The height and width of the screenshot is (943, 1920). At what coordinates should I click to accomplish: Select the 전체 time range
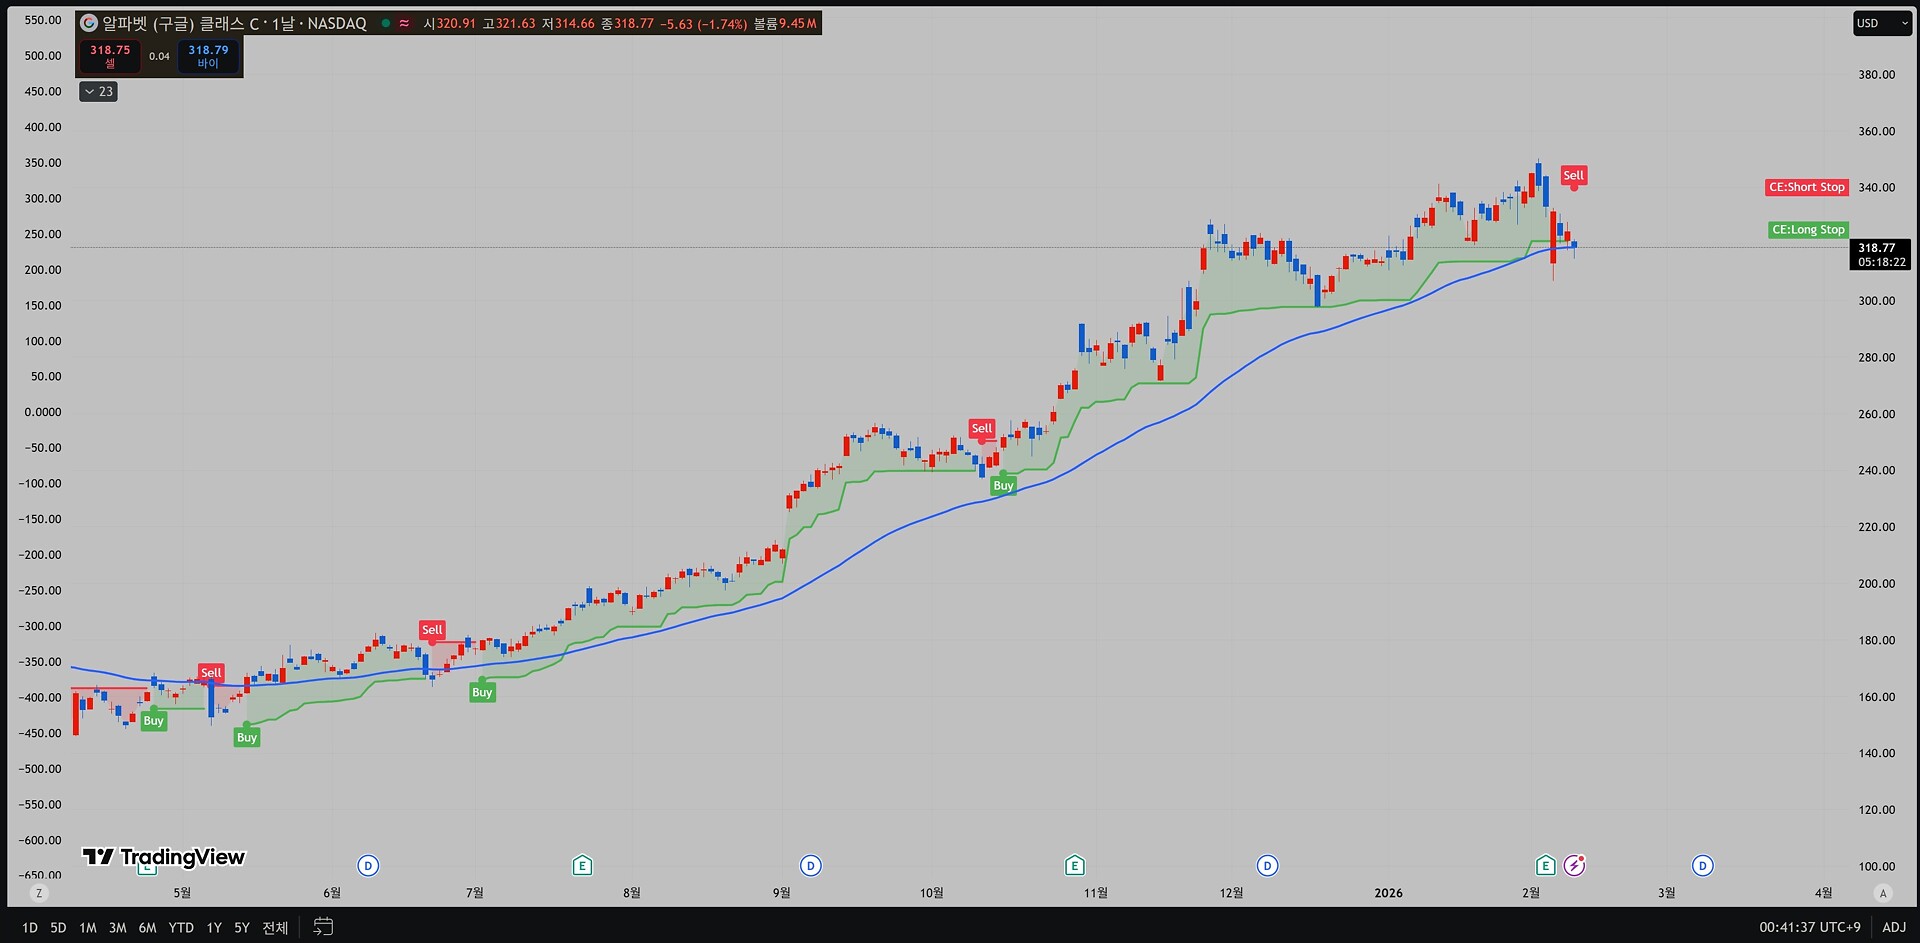(x=275, y=928)
